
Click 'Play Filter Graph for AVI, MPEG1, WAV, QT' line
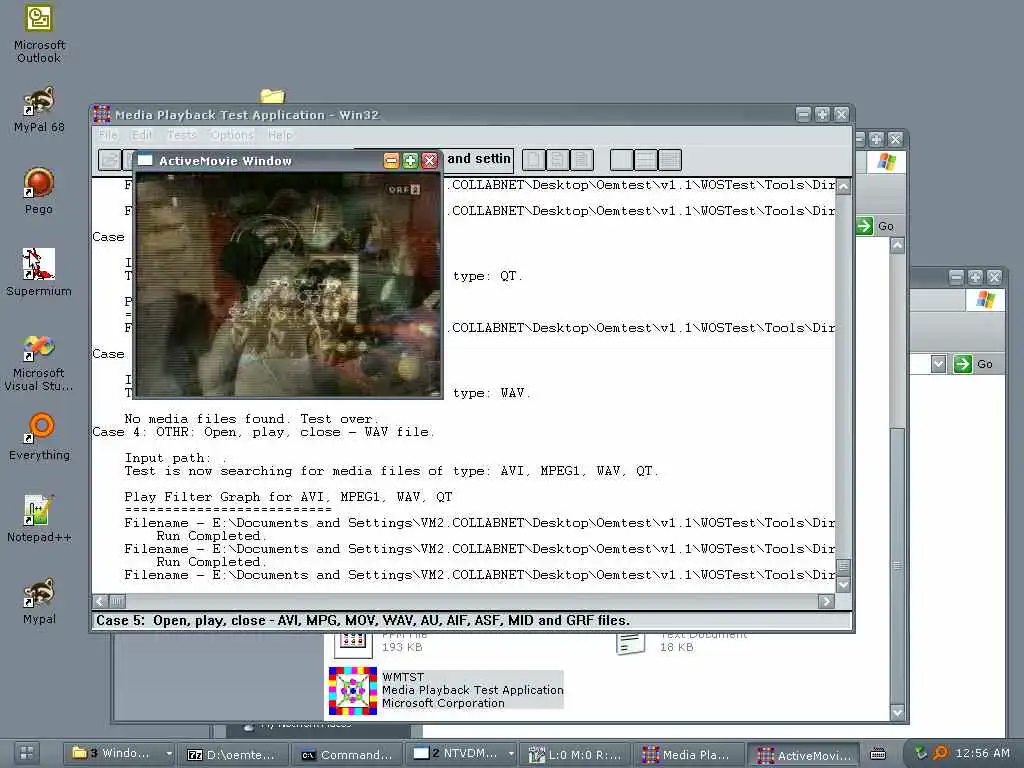point(288,496)
